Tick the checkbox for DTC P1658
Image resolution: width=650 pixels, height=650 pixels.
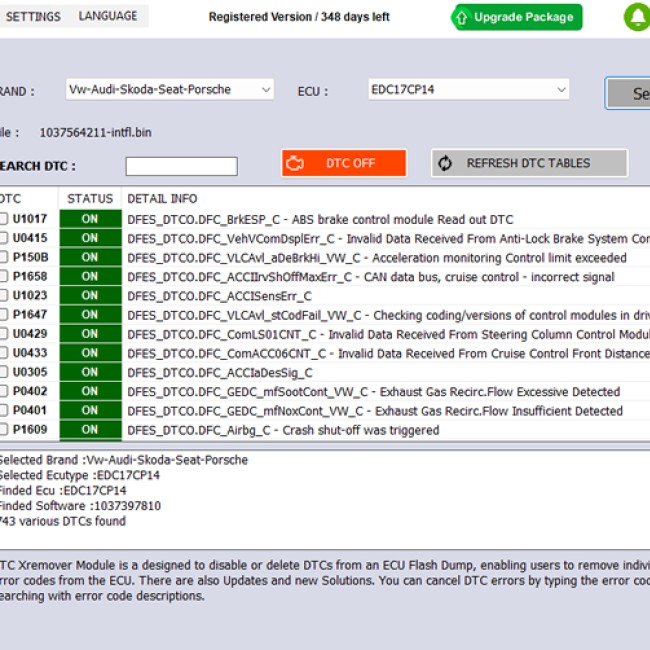pyautogui.click(x=3, y=276)
